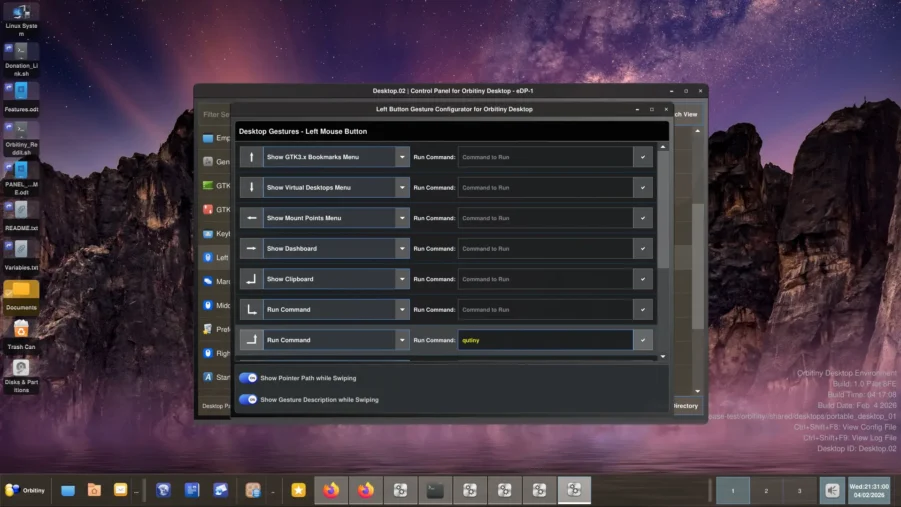The height and width of the screenshot is (507, 901).
Task: Open the Documents folder on desktop
Action: point(21,293)
